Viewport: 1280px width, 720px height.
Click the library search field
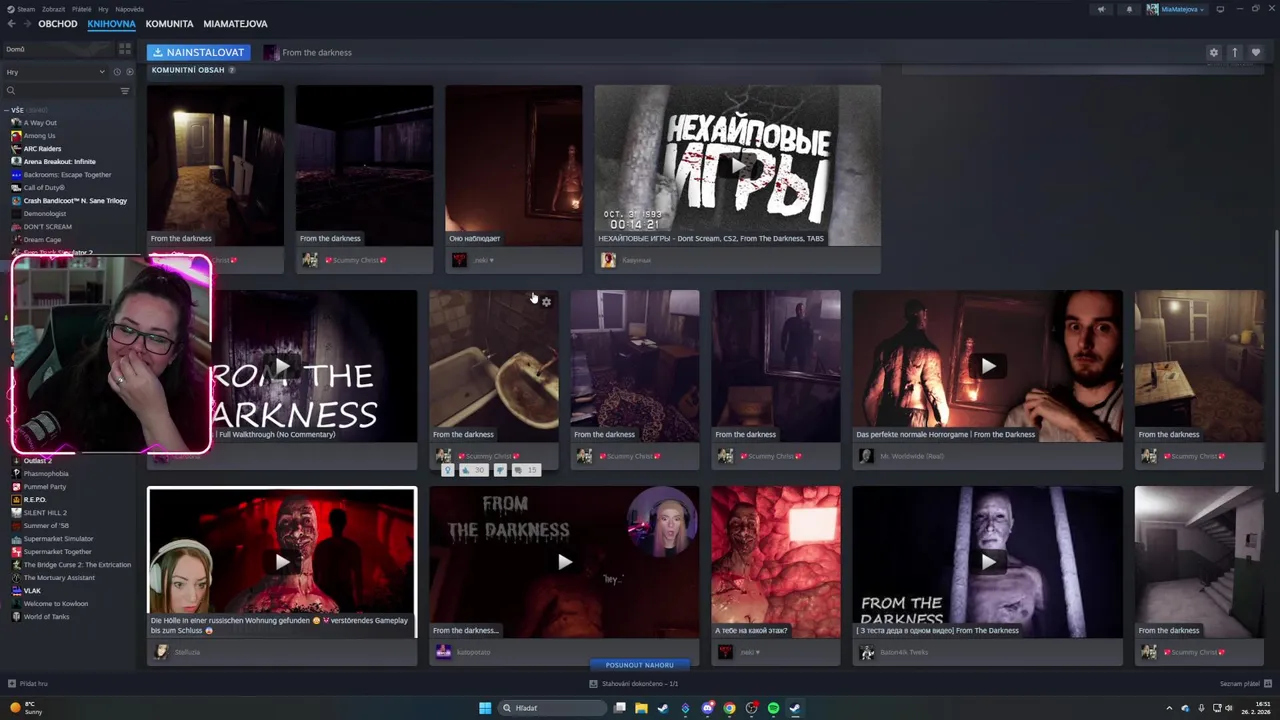click(60, 91)
